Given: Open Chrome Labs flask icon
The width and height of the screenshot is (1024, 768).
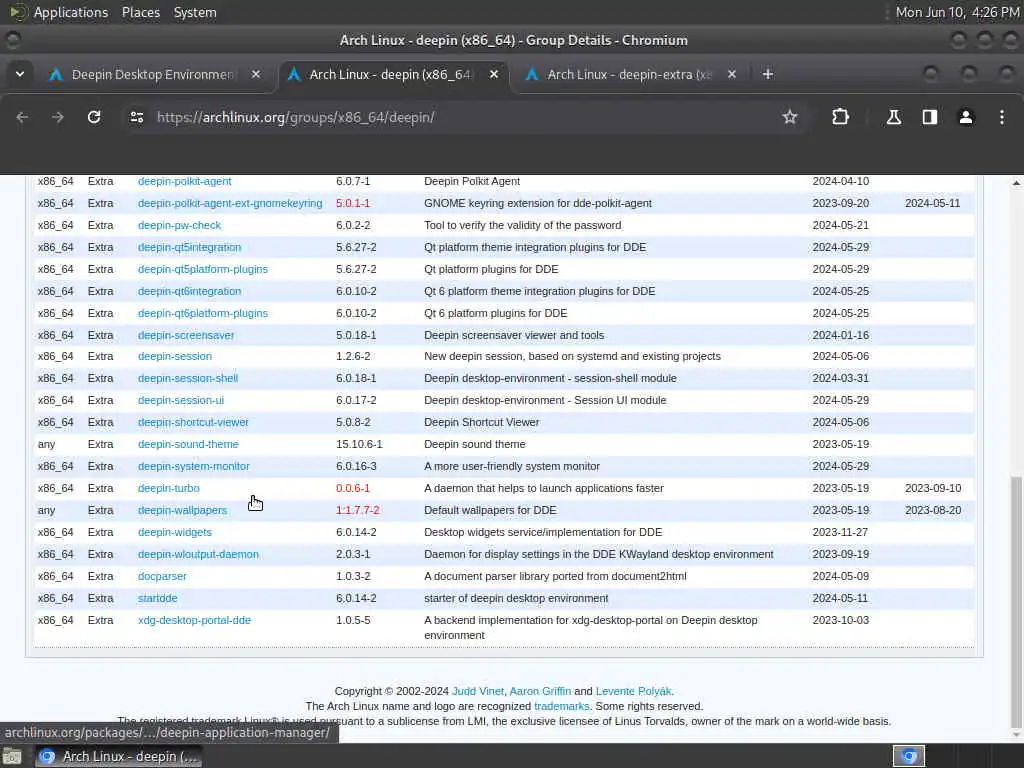Looking at the screenshot, I should point(893,117).
